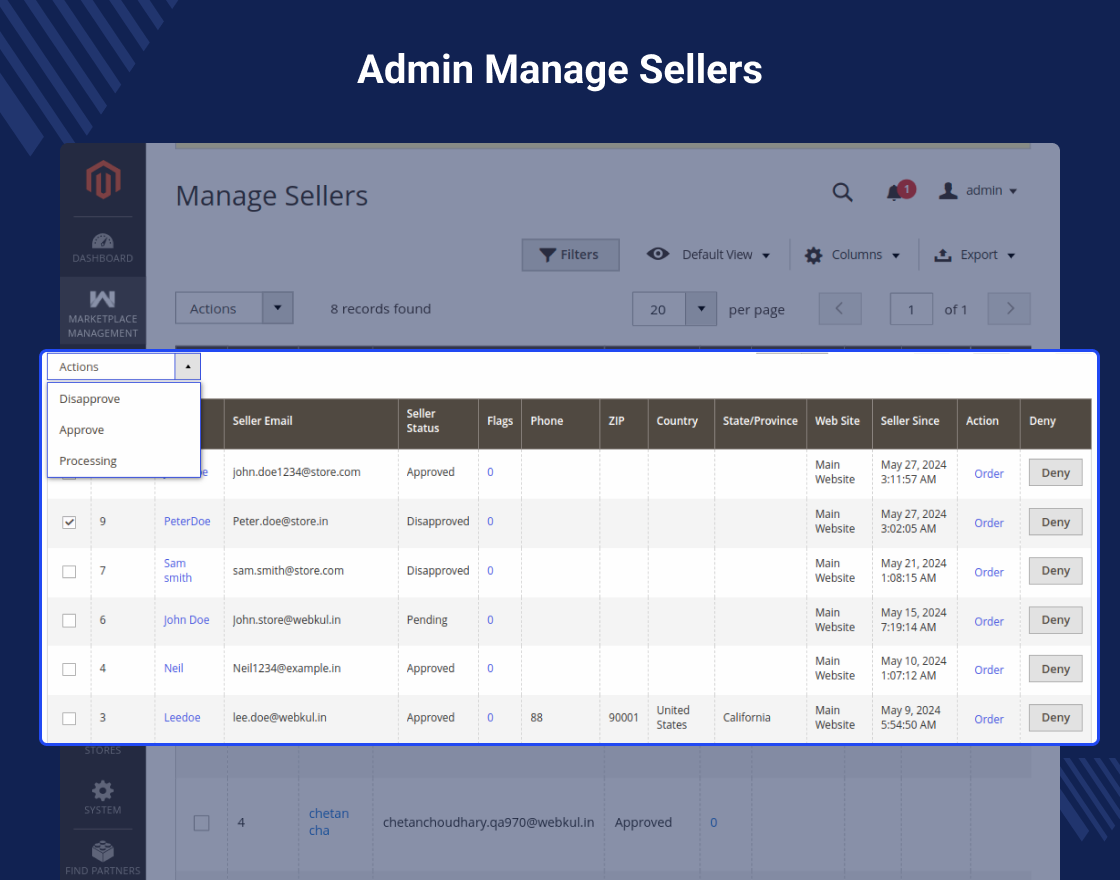Open the Dashboard sidebar icon

click(x=103, y=248)
